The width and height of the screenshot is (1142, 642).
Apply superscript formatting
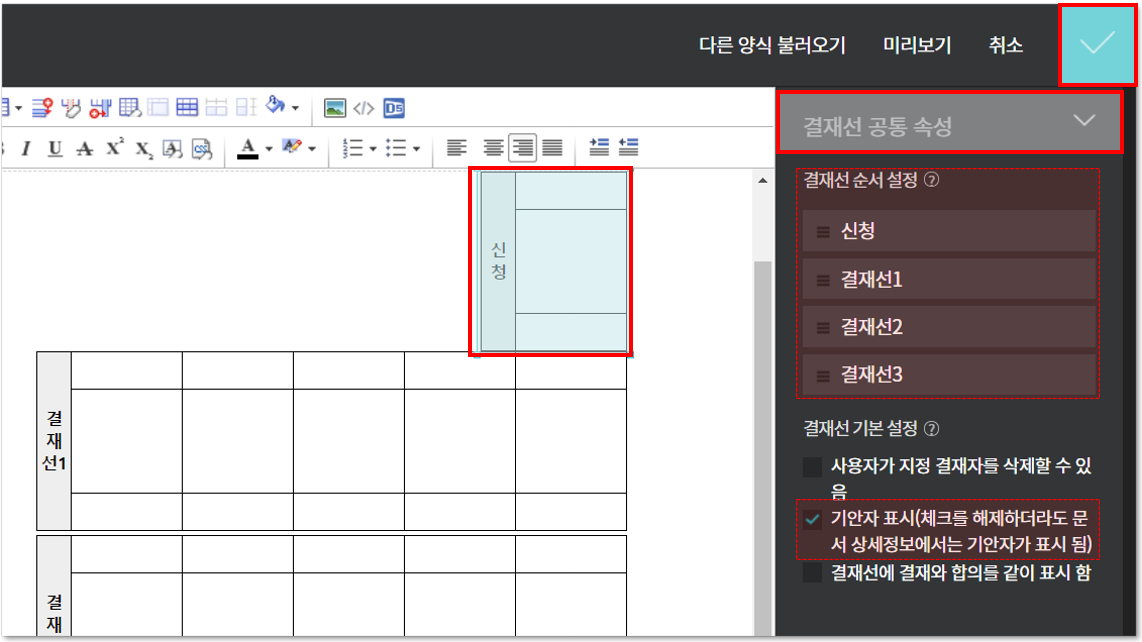(115, 148)
